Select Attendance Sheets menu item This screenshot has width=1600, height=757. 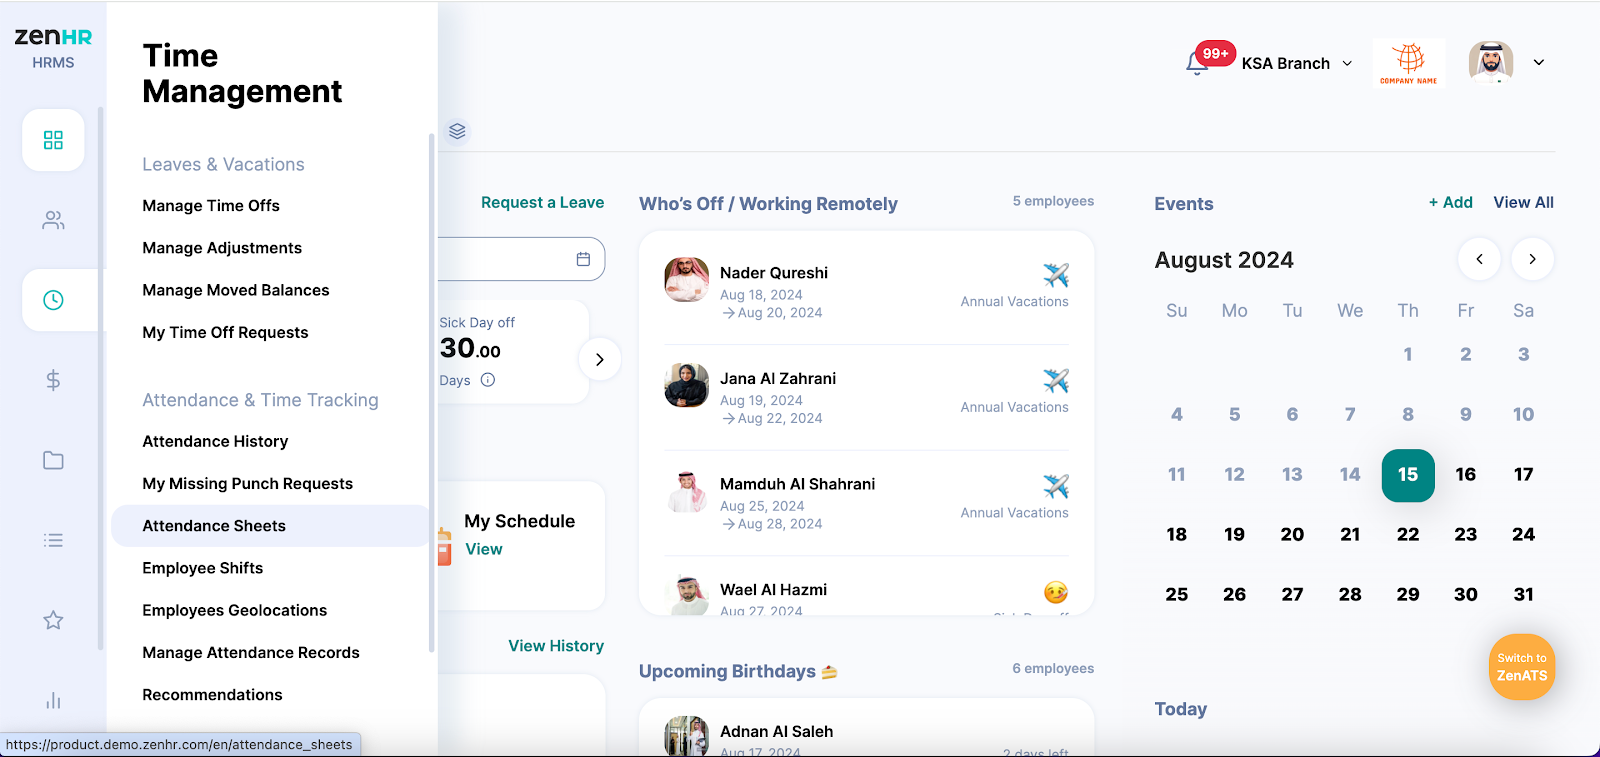pos(270,526)
